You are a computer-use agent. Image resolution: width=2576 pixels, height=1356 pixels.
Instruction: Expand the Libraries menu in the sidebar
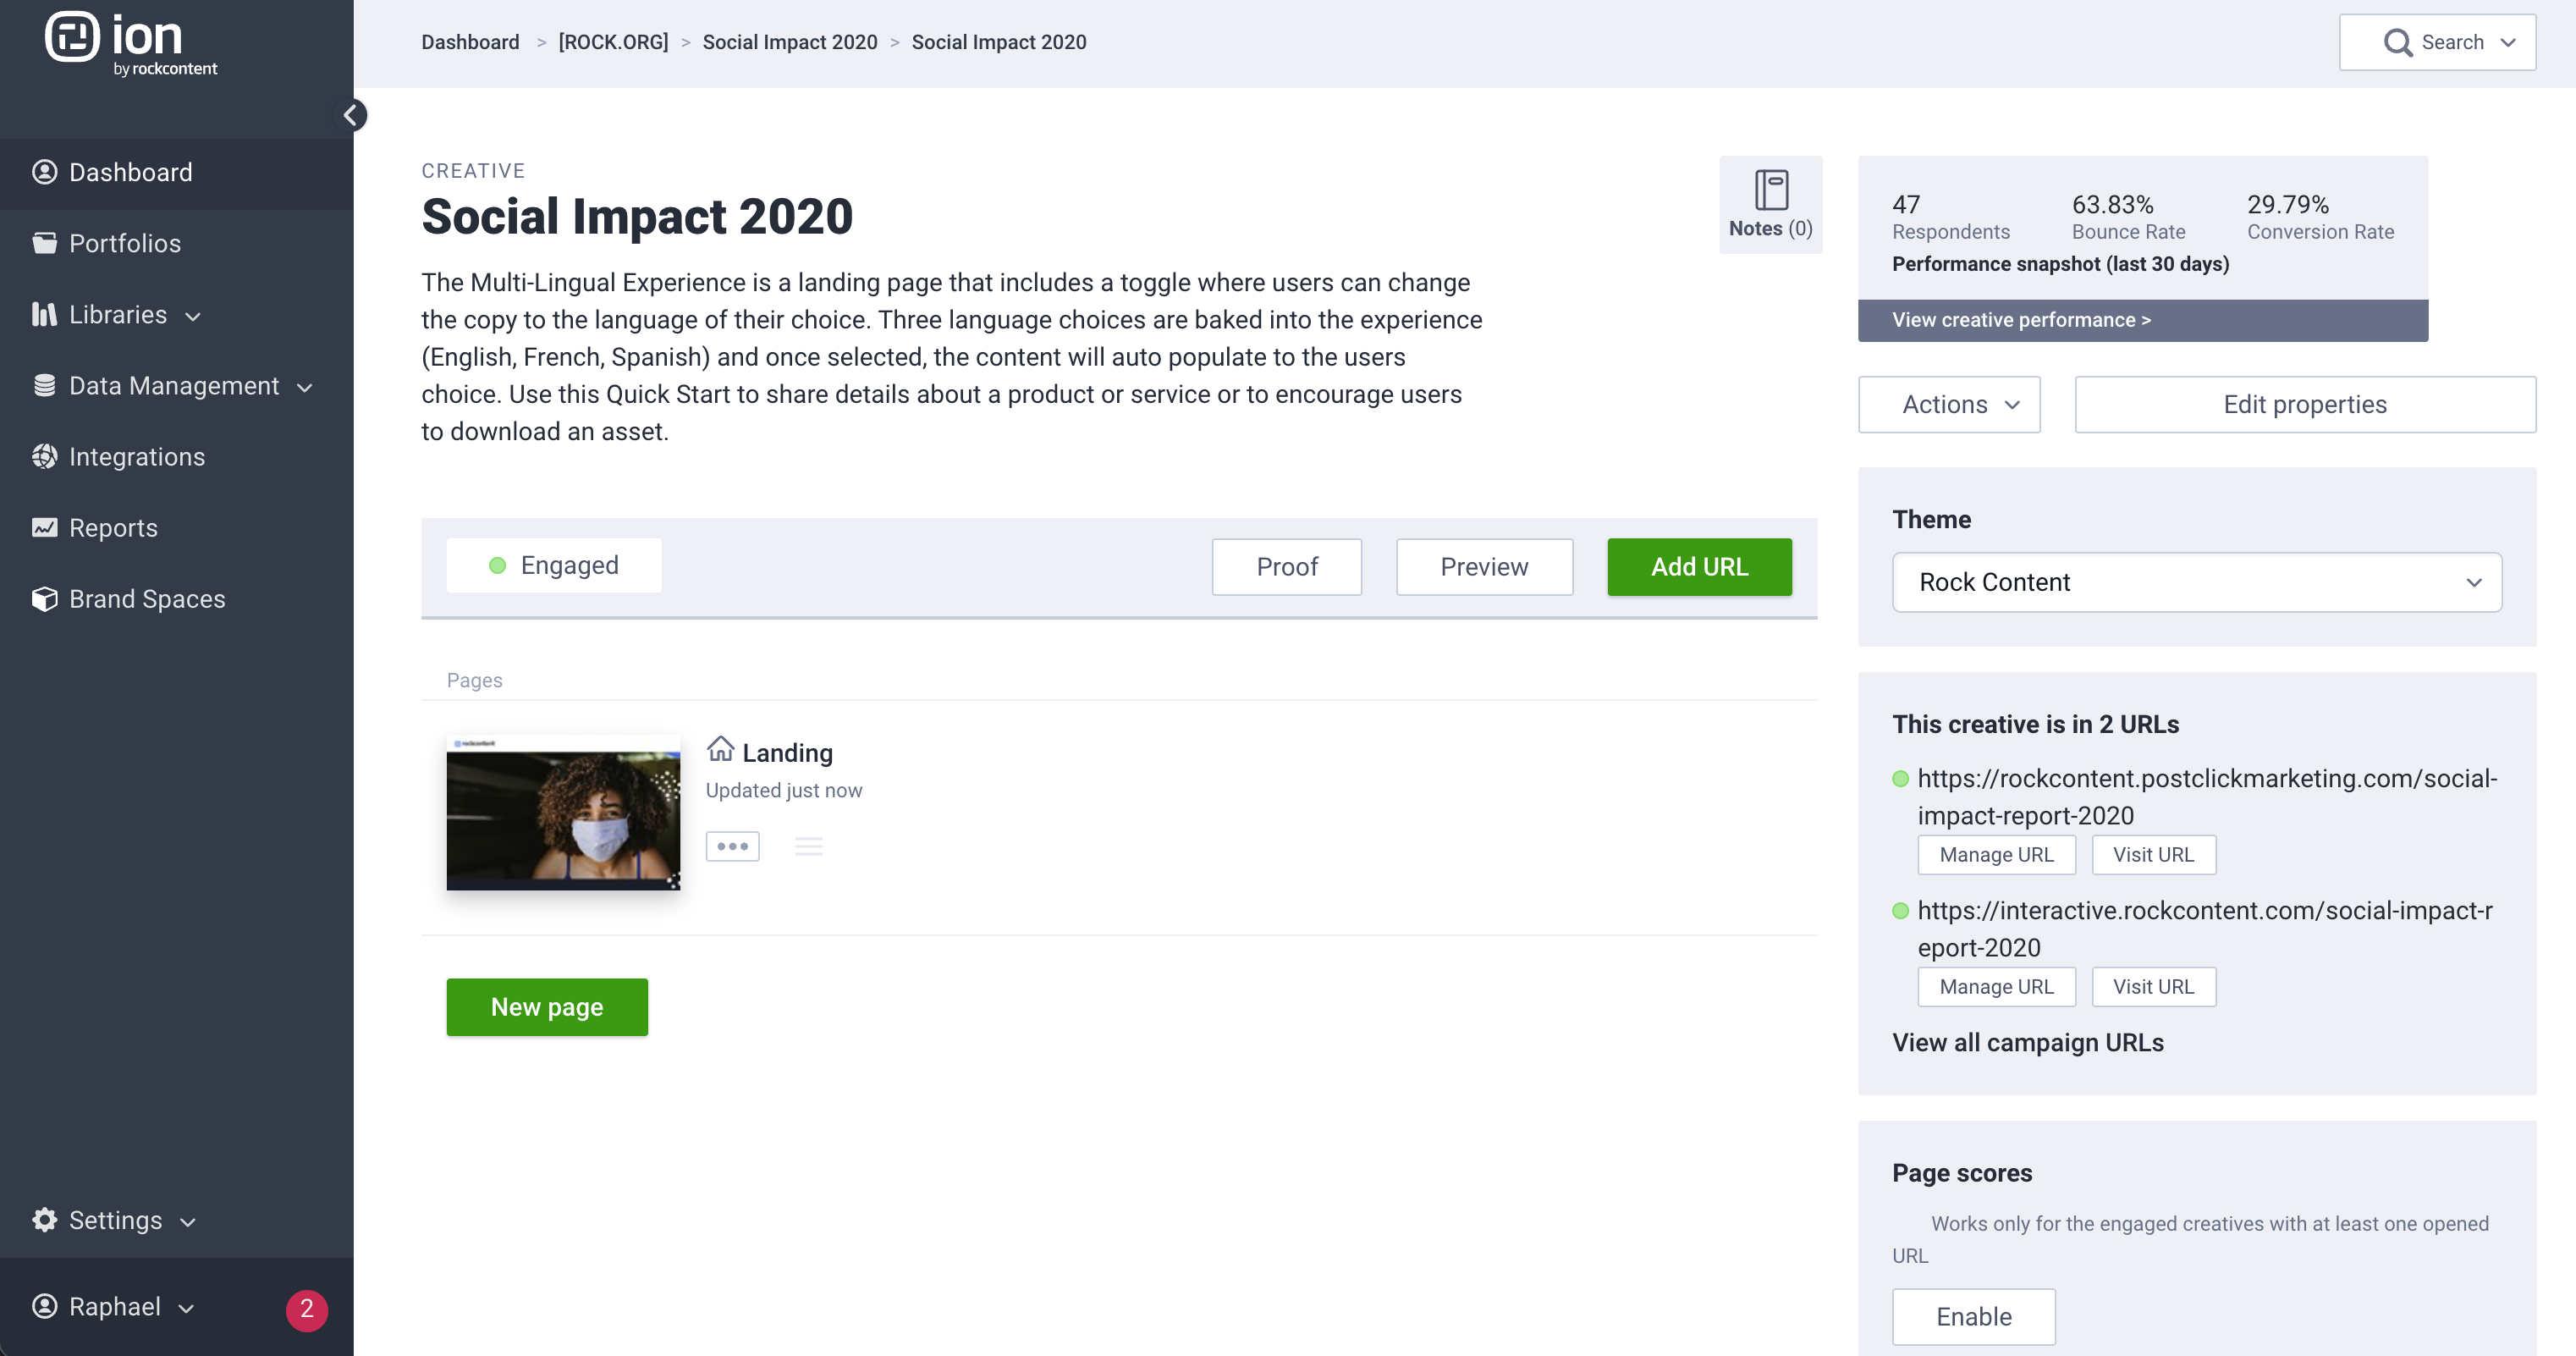[x=118, y=314]
